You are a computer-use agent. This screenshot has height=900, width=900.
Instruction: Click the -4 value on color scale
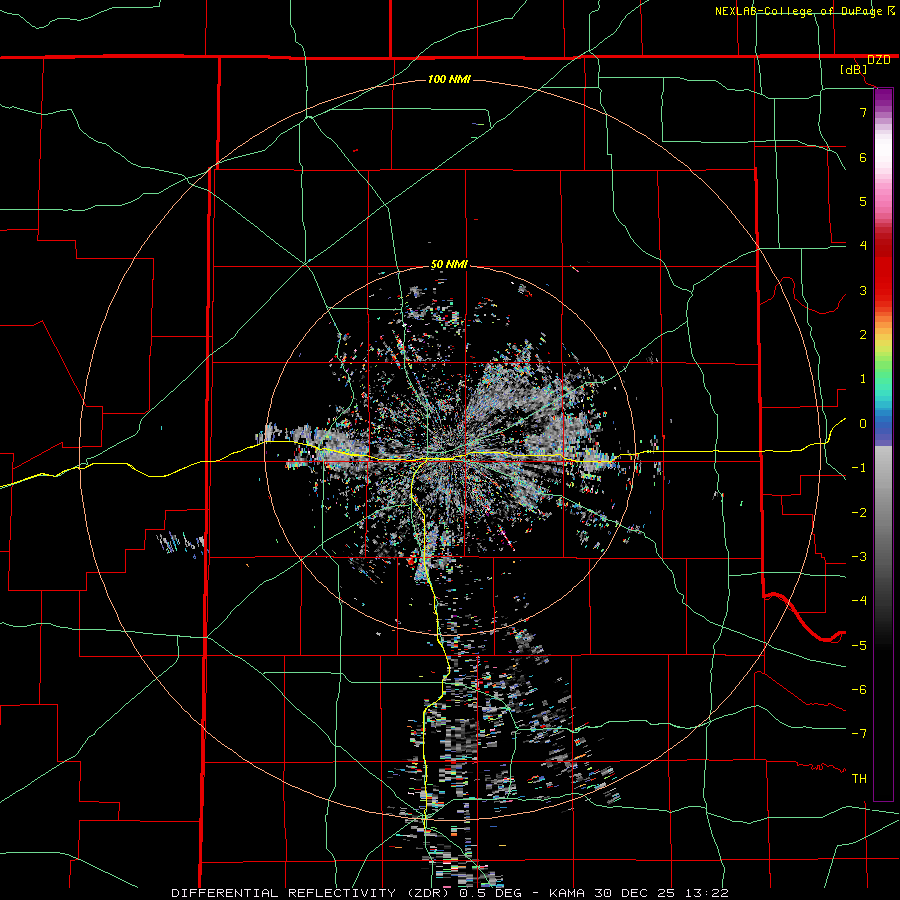pos(859,600)
